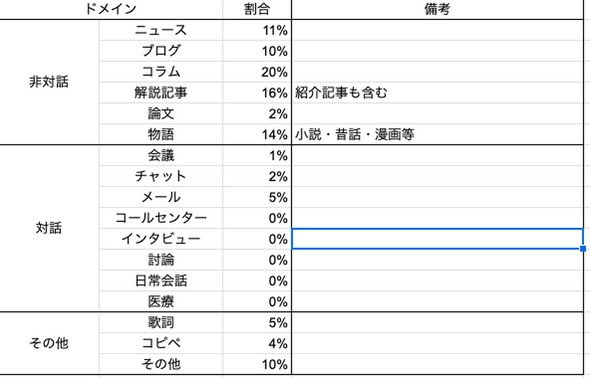590x378 pixels.
Task: Select the ニュース domain cell
Action: click(161, 30)
